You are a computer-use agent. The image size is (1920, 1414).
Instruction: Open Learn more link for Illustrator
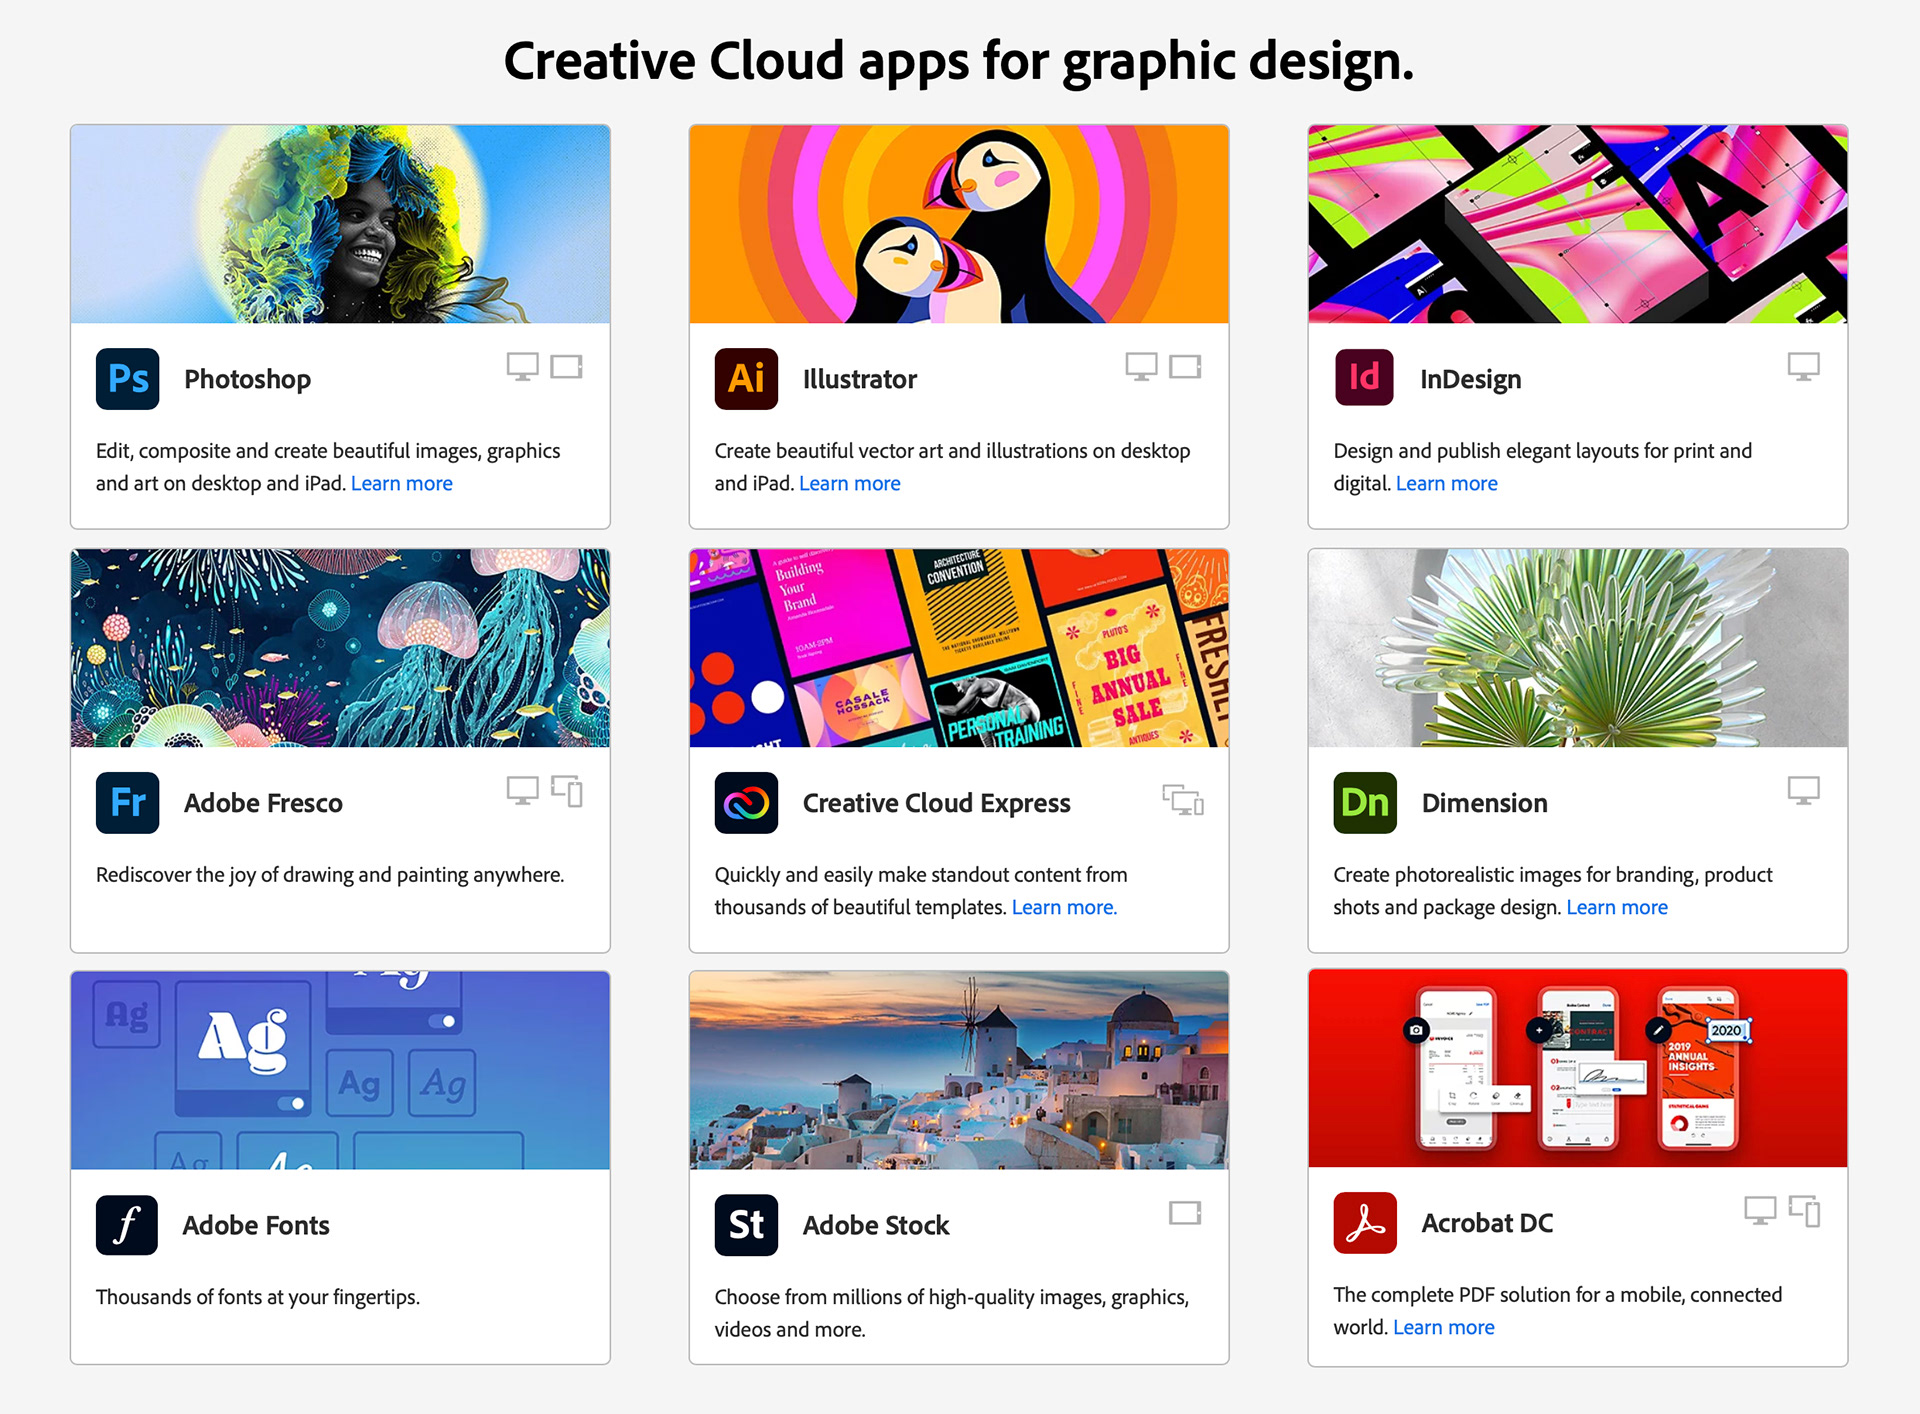pos(850,484)
